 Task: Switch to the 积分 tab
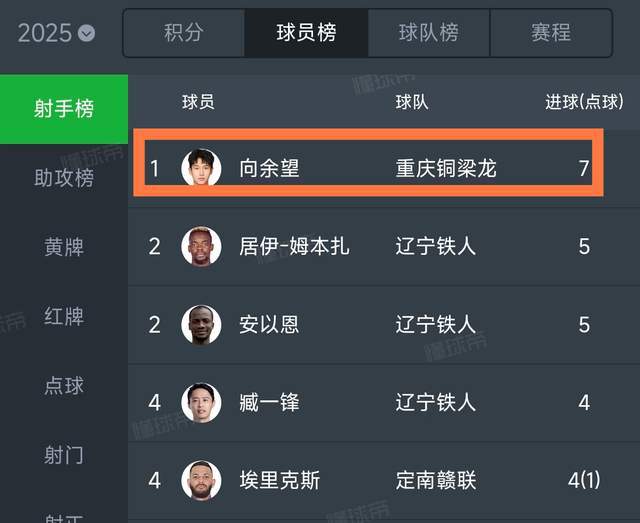click(x=183, y=33)
